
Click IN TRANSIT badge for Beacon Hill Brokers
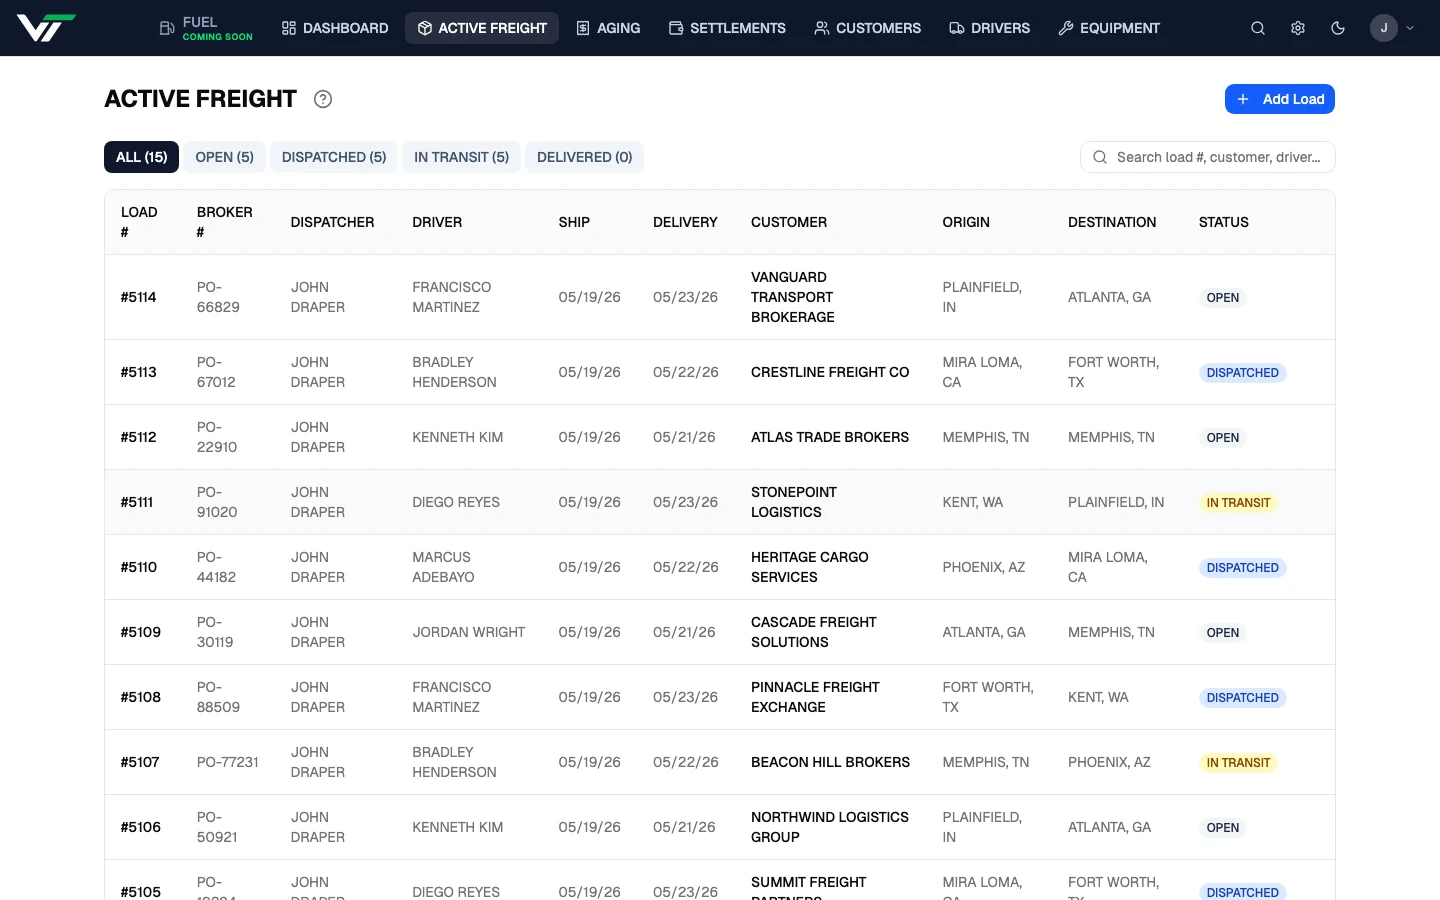point(1238,763)
